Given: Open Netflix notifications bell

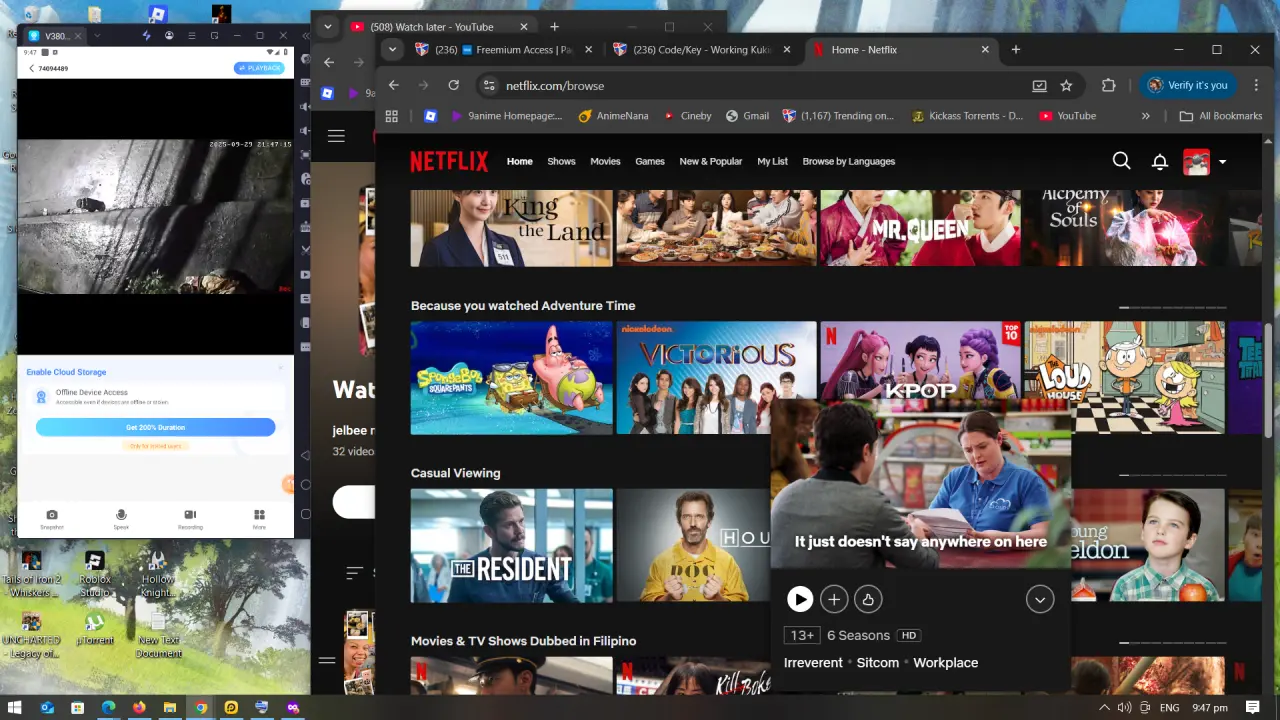Looking at the screenshot, I should [1160, 161].
